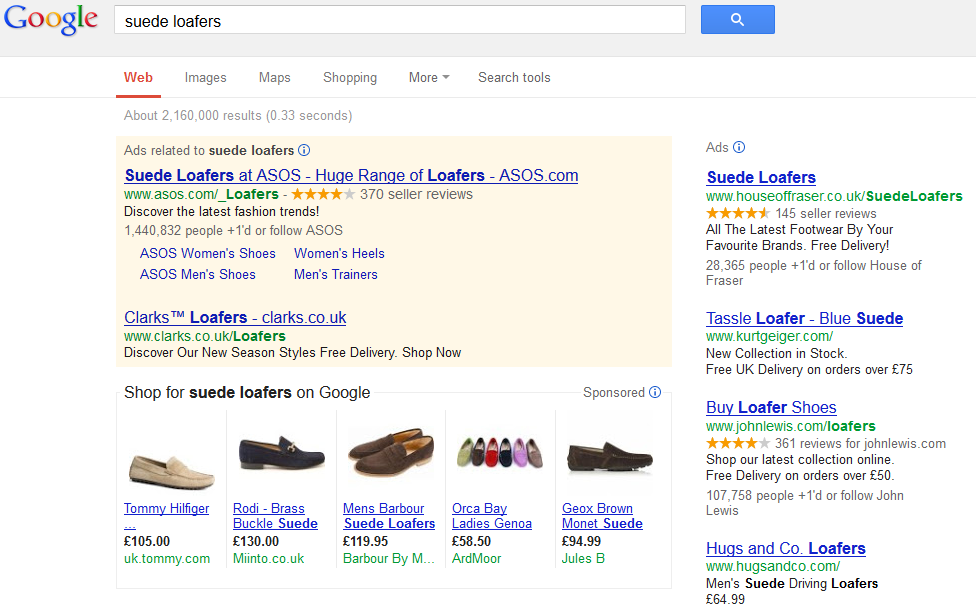Open Rodi - Brass Buckle Suede link
This screenshot has height=610, width=976.
click(275, 516)
